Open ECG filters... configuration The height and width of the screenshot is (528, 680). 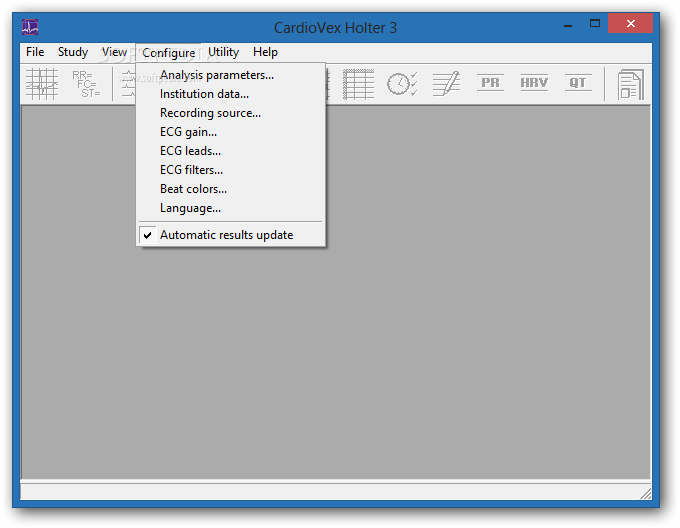coord(231,170)
